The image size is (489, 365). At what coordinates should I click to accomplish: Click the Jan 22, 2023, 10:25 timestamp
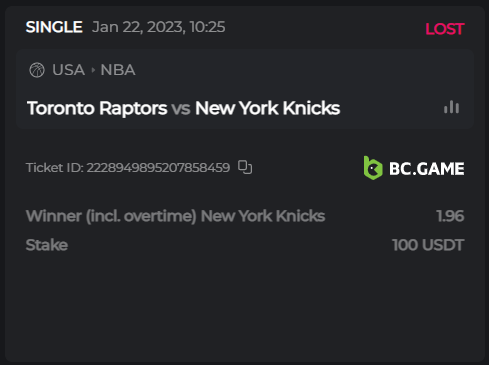tap(159, 27)
